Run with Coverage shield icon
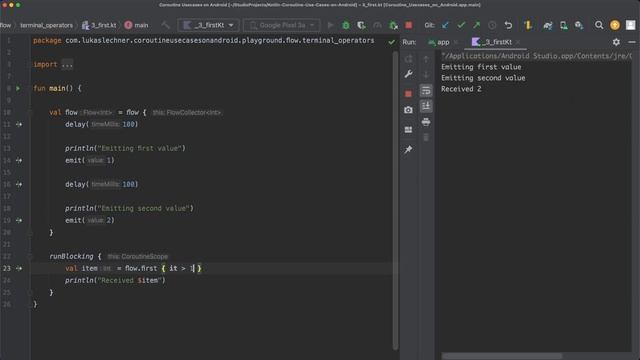Image resolution: width=640 pixels, height=360 pixels. tap(361, 25)
